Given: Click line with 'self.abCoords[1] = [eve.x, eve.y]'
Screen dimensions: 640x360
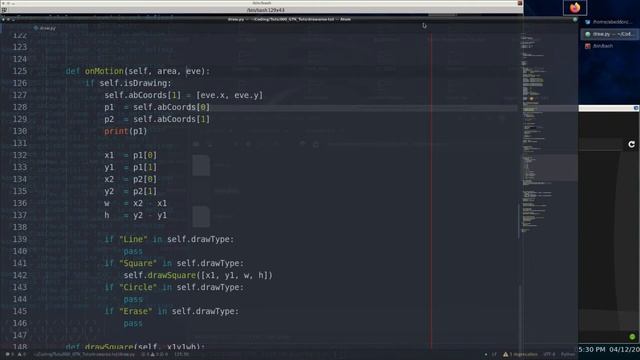Looking at the screenshot, I should coord(184,95).
